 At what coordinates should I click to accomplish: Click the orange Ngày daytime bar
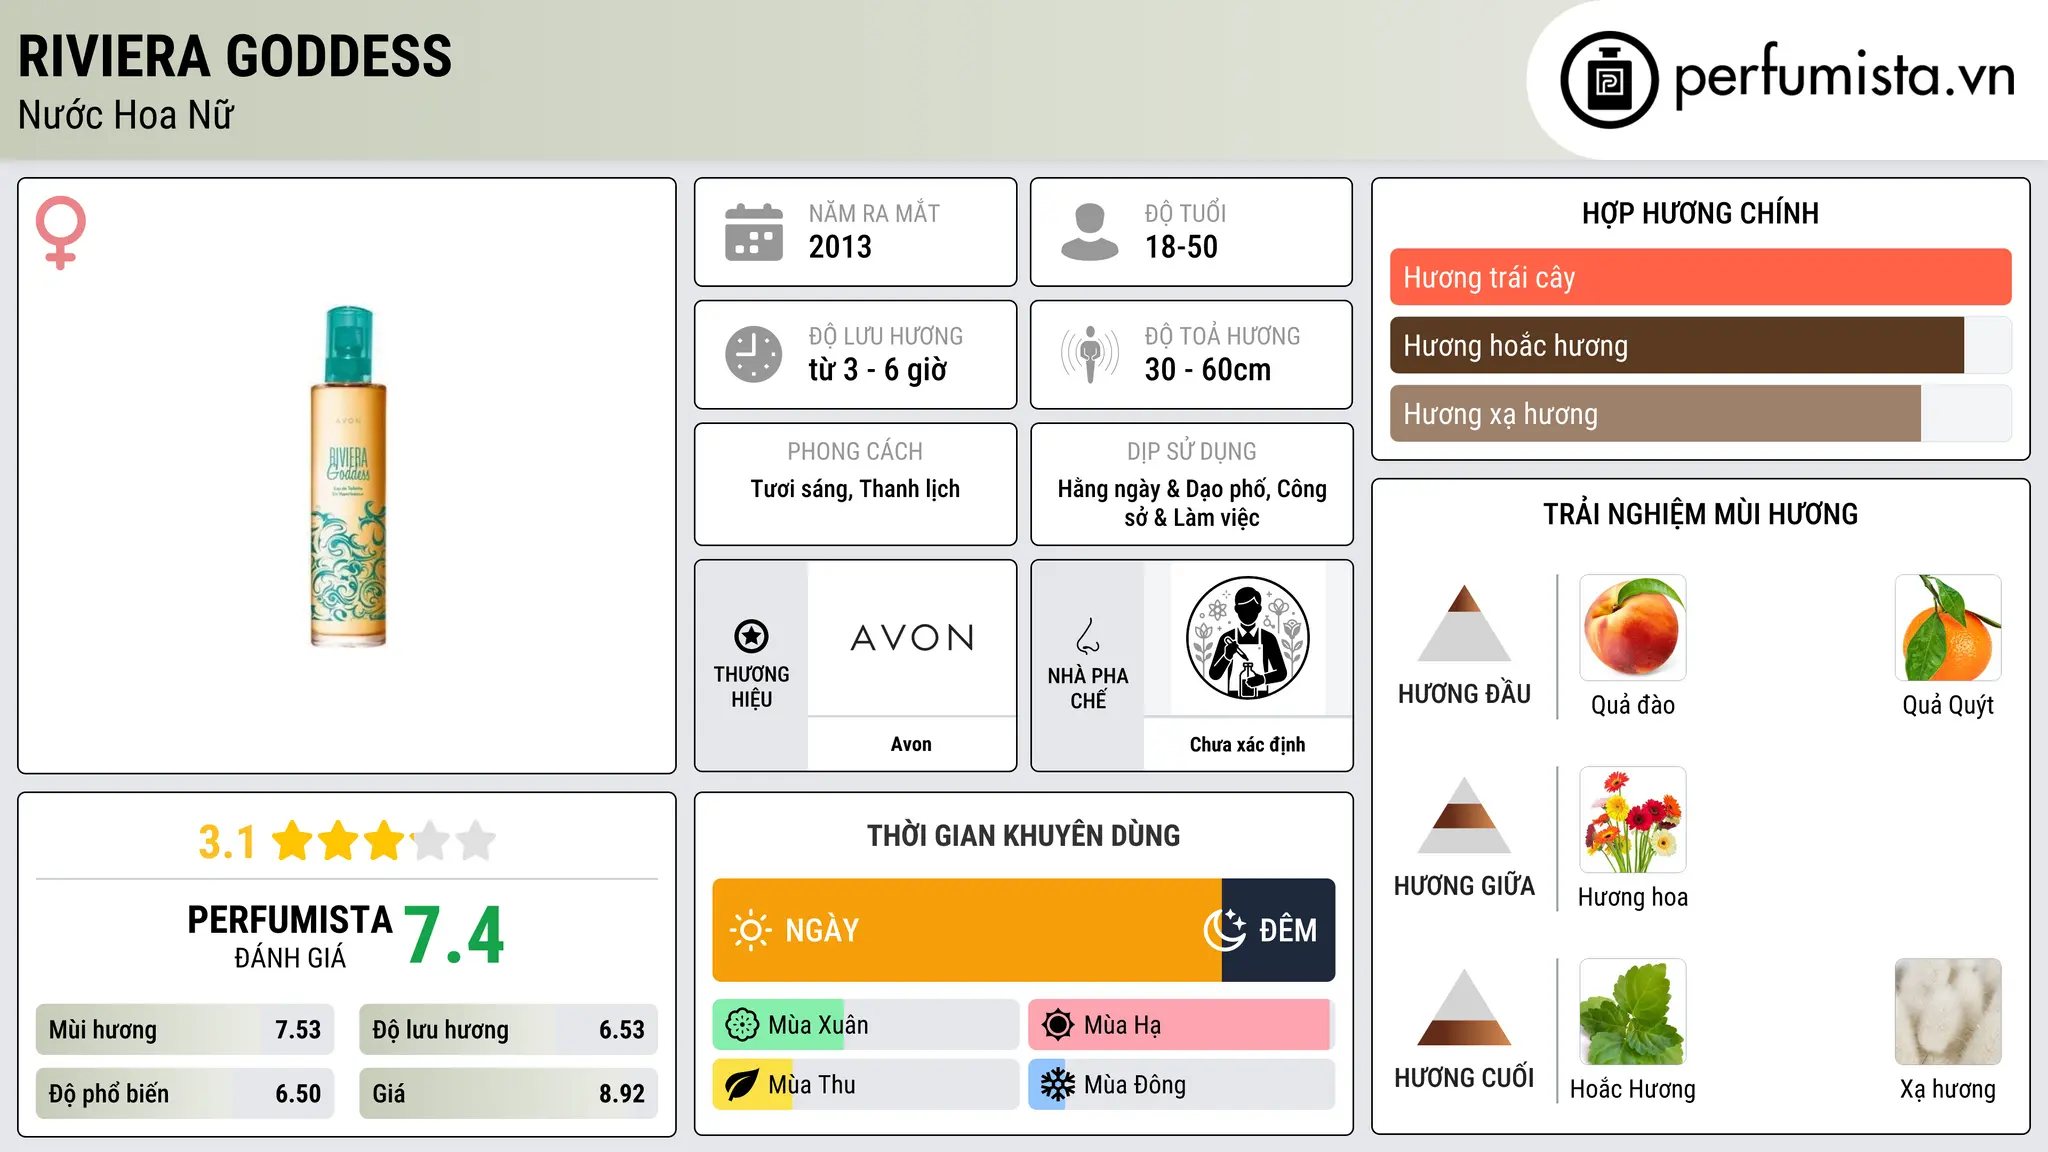pyautogui.click(x=967, y=930)
